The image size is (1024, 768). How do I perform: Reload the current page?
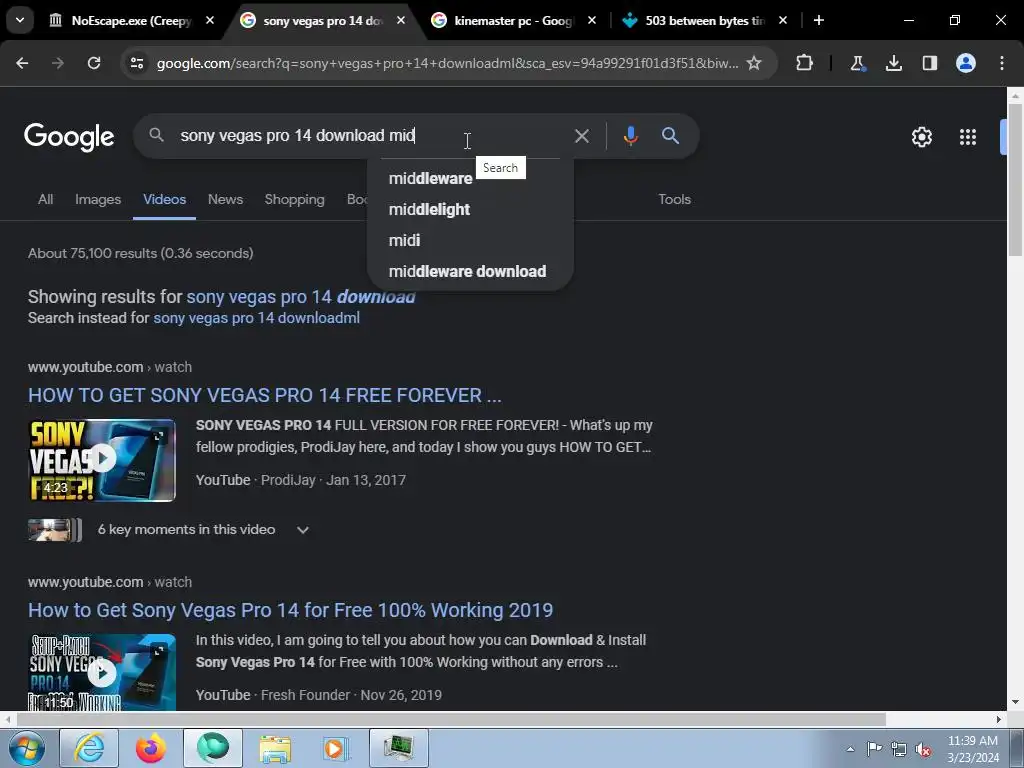click(x=94, y=63)
